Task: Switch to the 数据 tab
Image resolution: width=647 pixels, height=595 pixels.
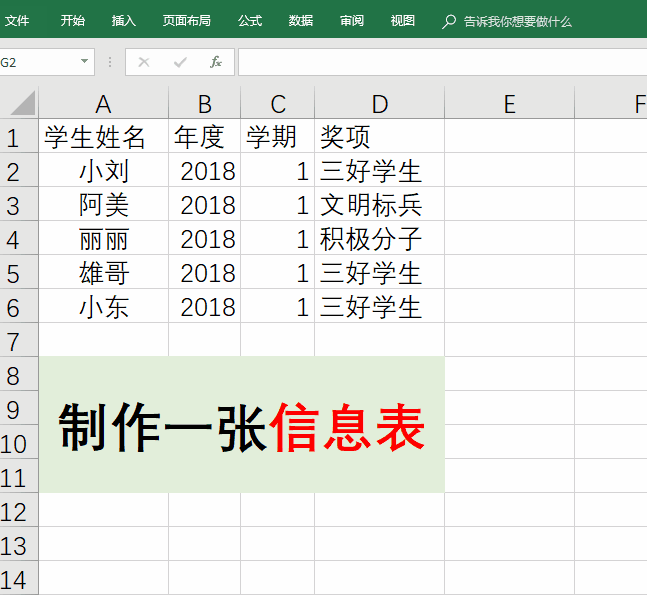Action: point(301,21)
